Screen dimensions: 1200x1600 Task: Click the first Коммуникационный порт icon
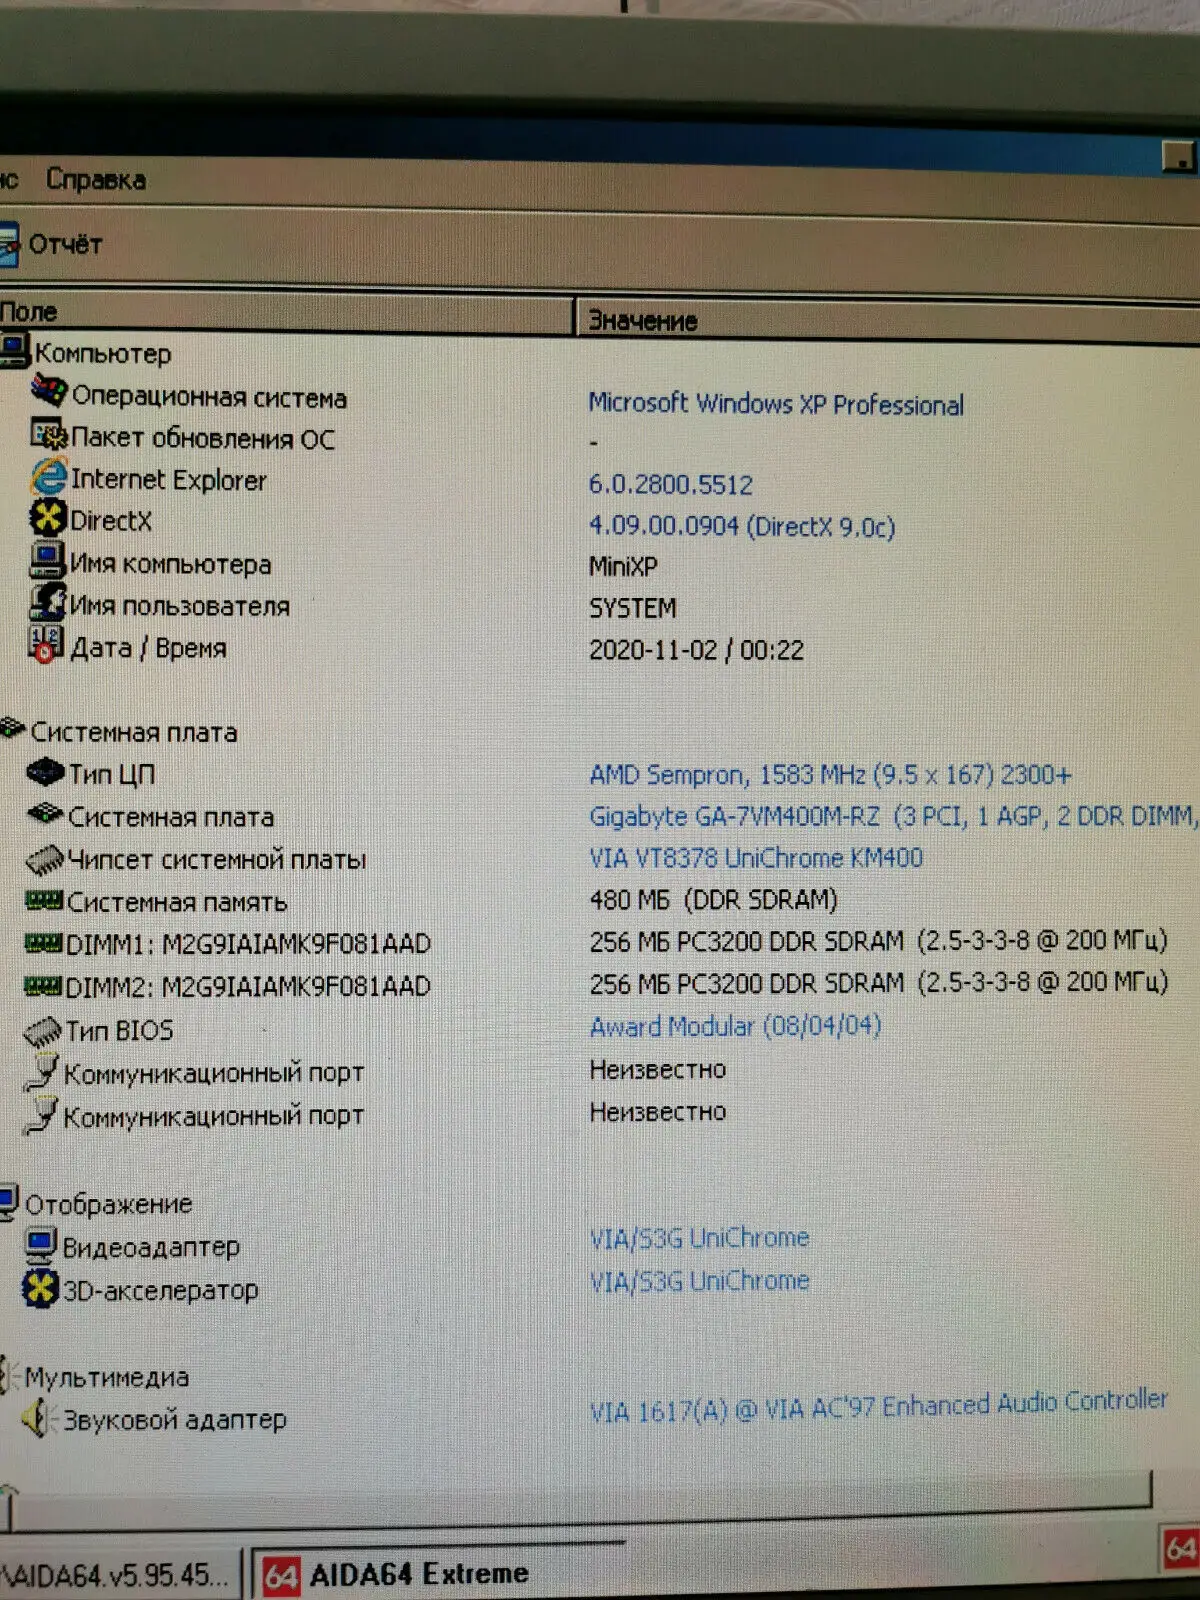pos(42,1072)
